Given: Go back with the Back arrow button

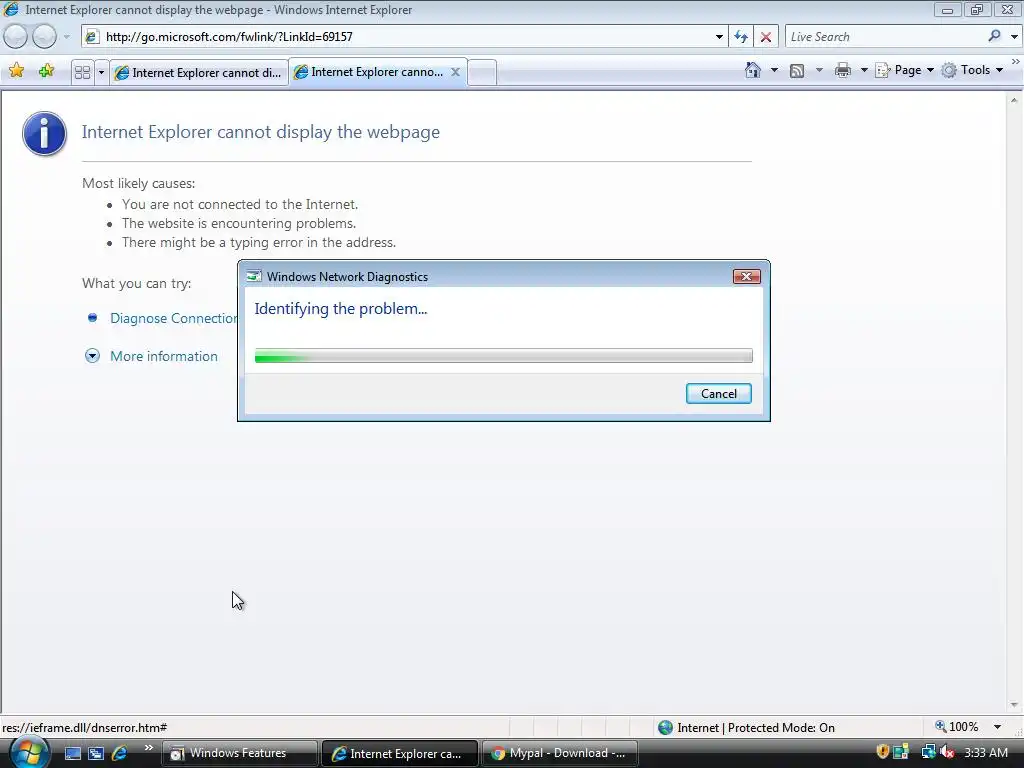Looking at the screenshot, I should [16, 37].
